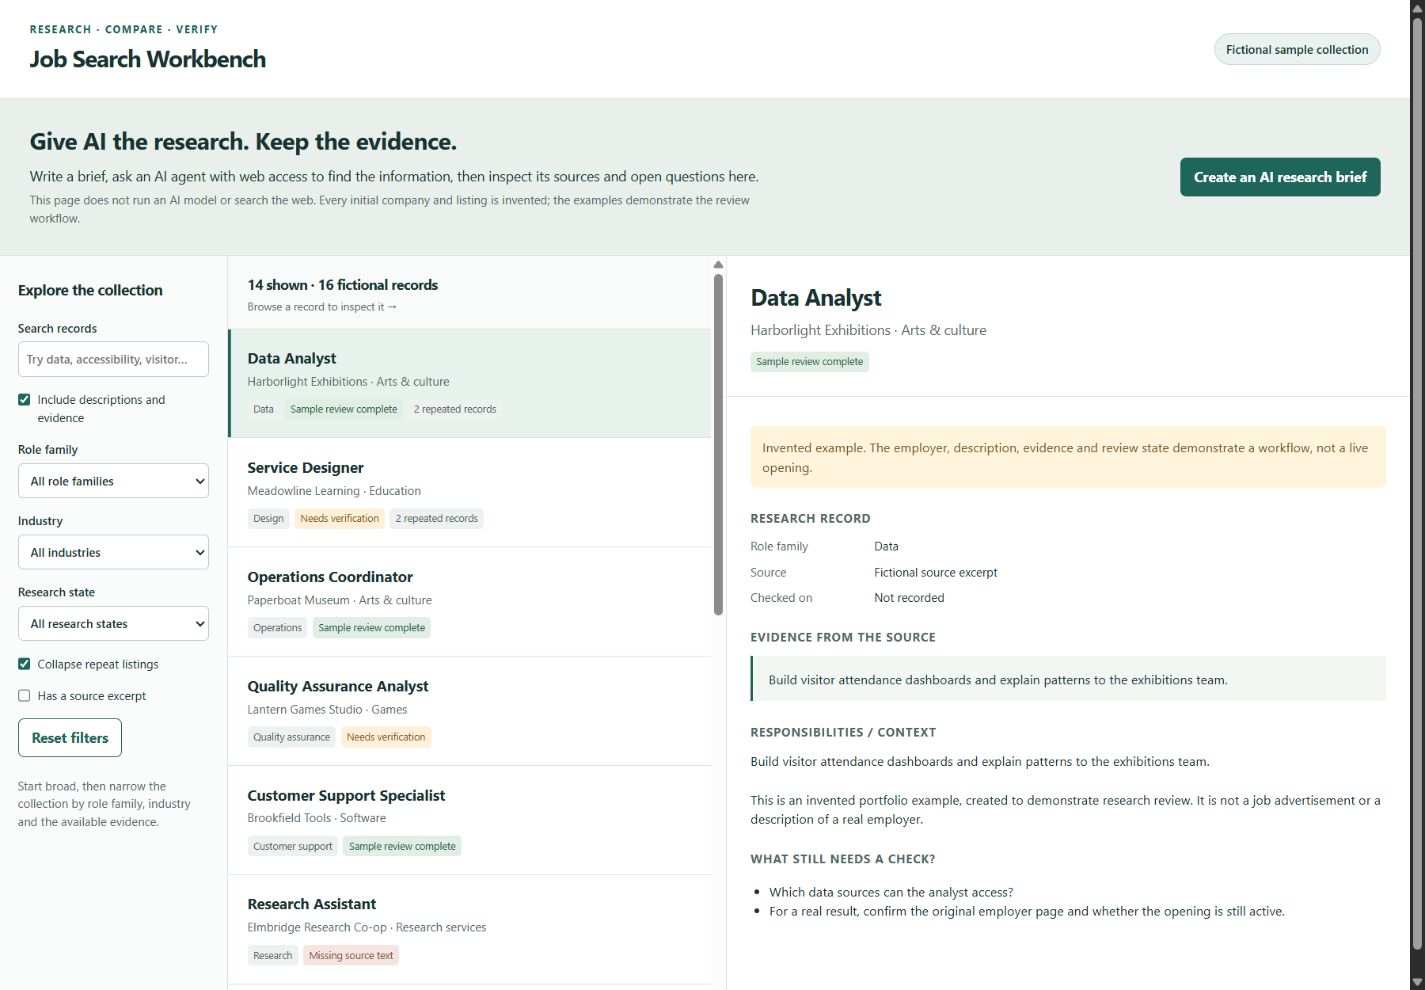Click Needs verification tag on Service Designer
The width and height of the screenshot is (1425, 990).
coord(340,518)
